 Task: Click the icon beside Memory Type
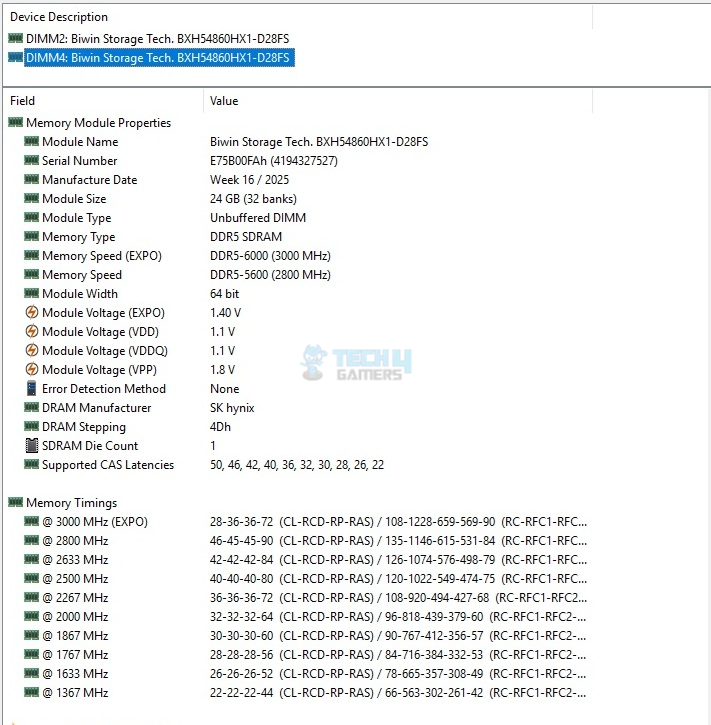pyautogui.click(x=31, y=236)
